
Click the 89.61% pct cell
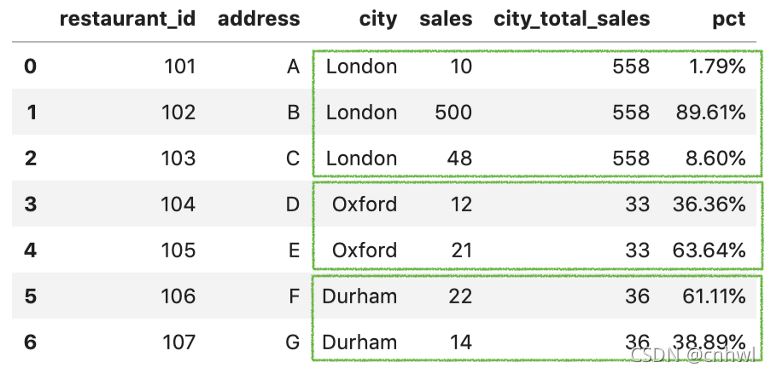(711, 112)
